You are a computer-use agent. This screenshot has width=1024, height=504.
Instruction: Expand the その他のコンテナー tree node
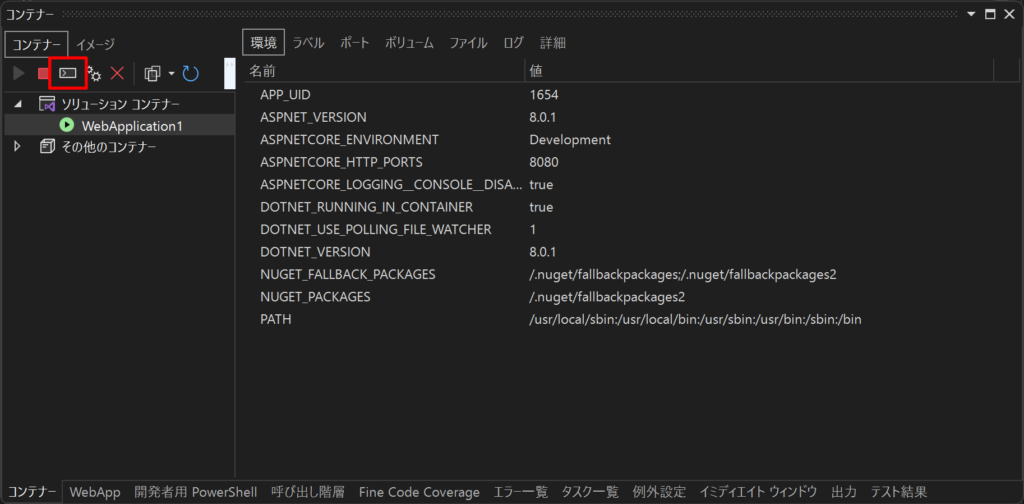point(18,147)
